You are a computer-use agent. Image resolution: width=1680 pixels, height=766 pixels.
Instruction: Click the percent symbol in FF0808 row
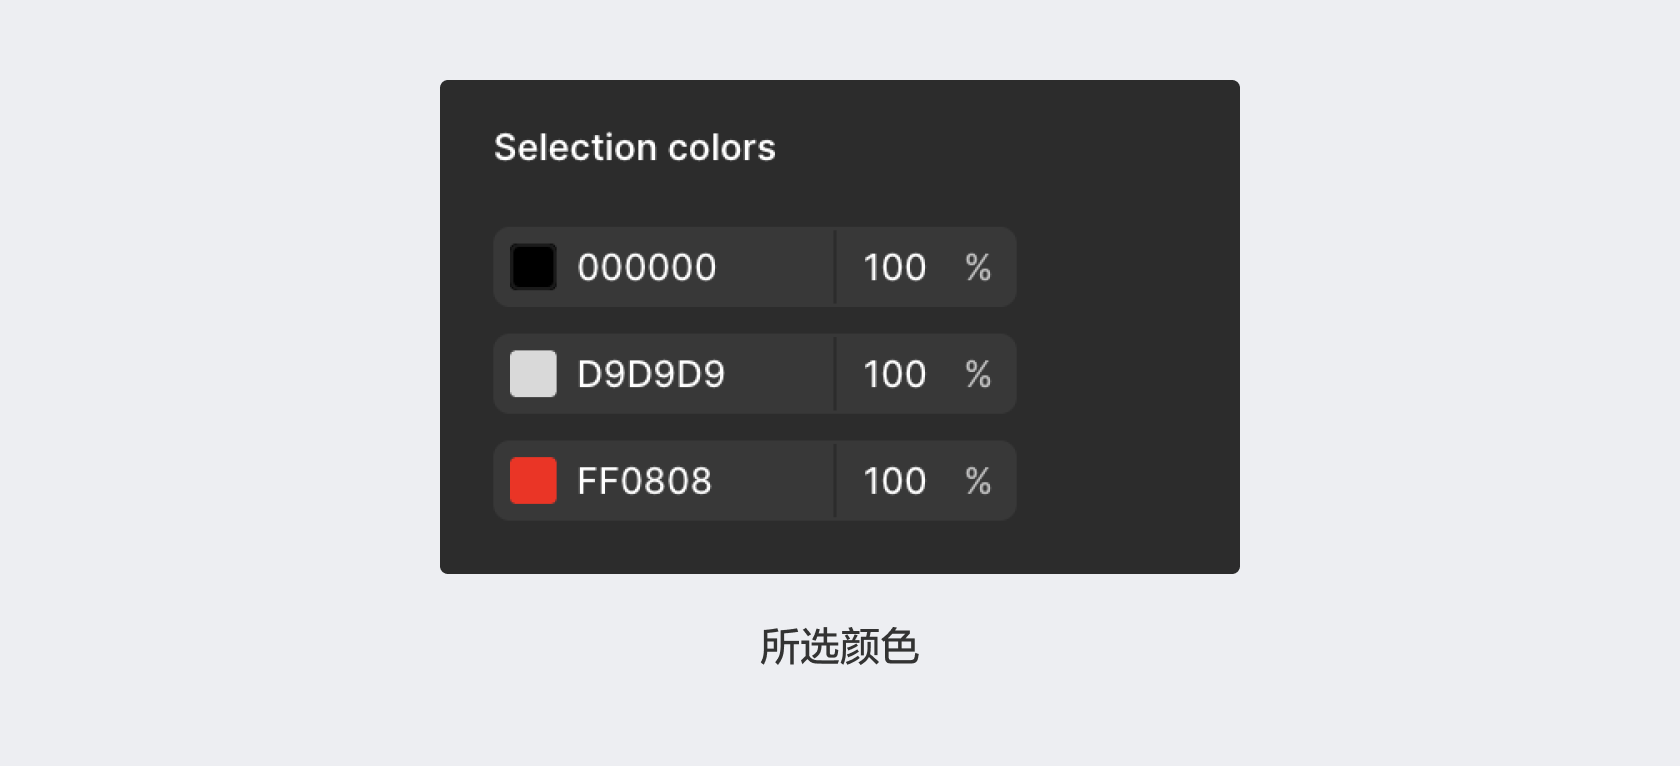click(x=978, y=481)
